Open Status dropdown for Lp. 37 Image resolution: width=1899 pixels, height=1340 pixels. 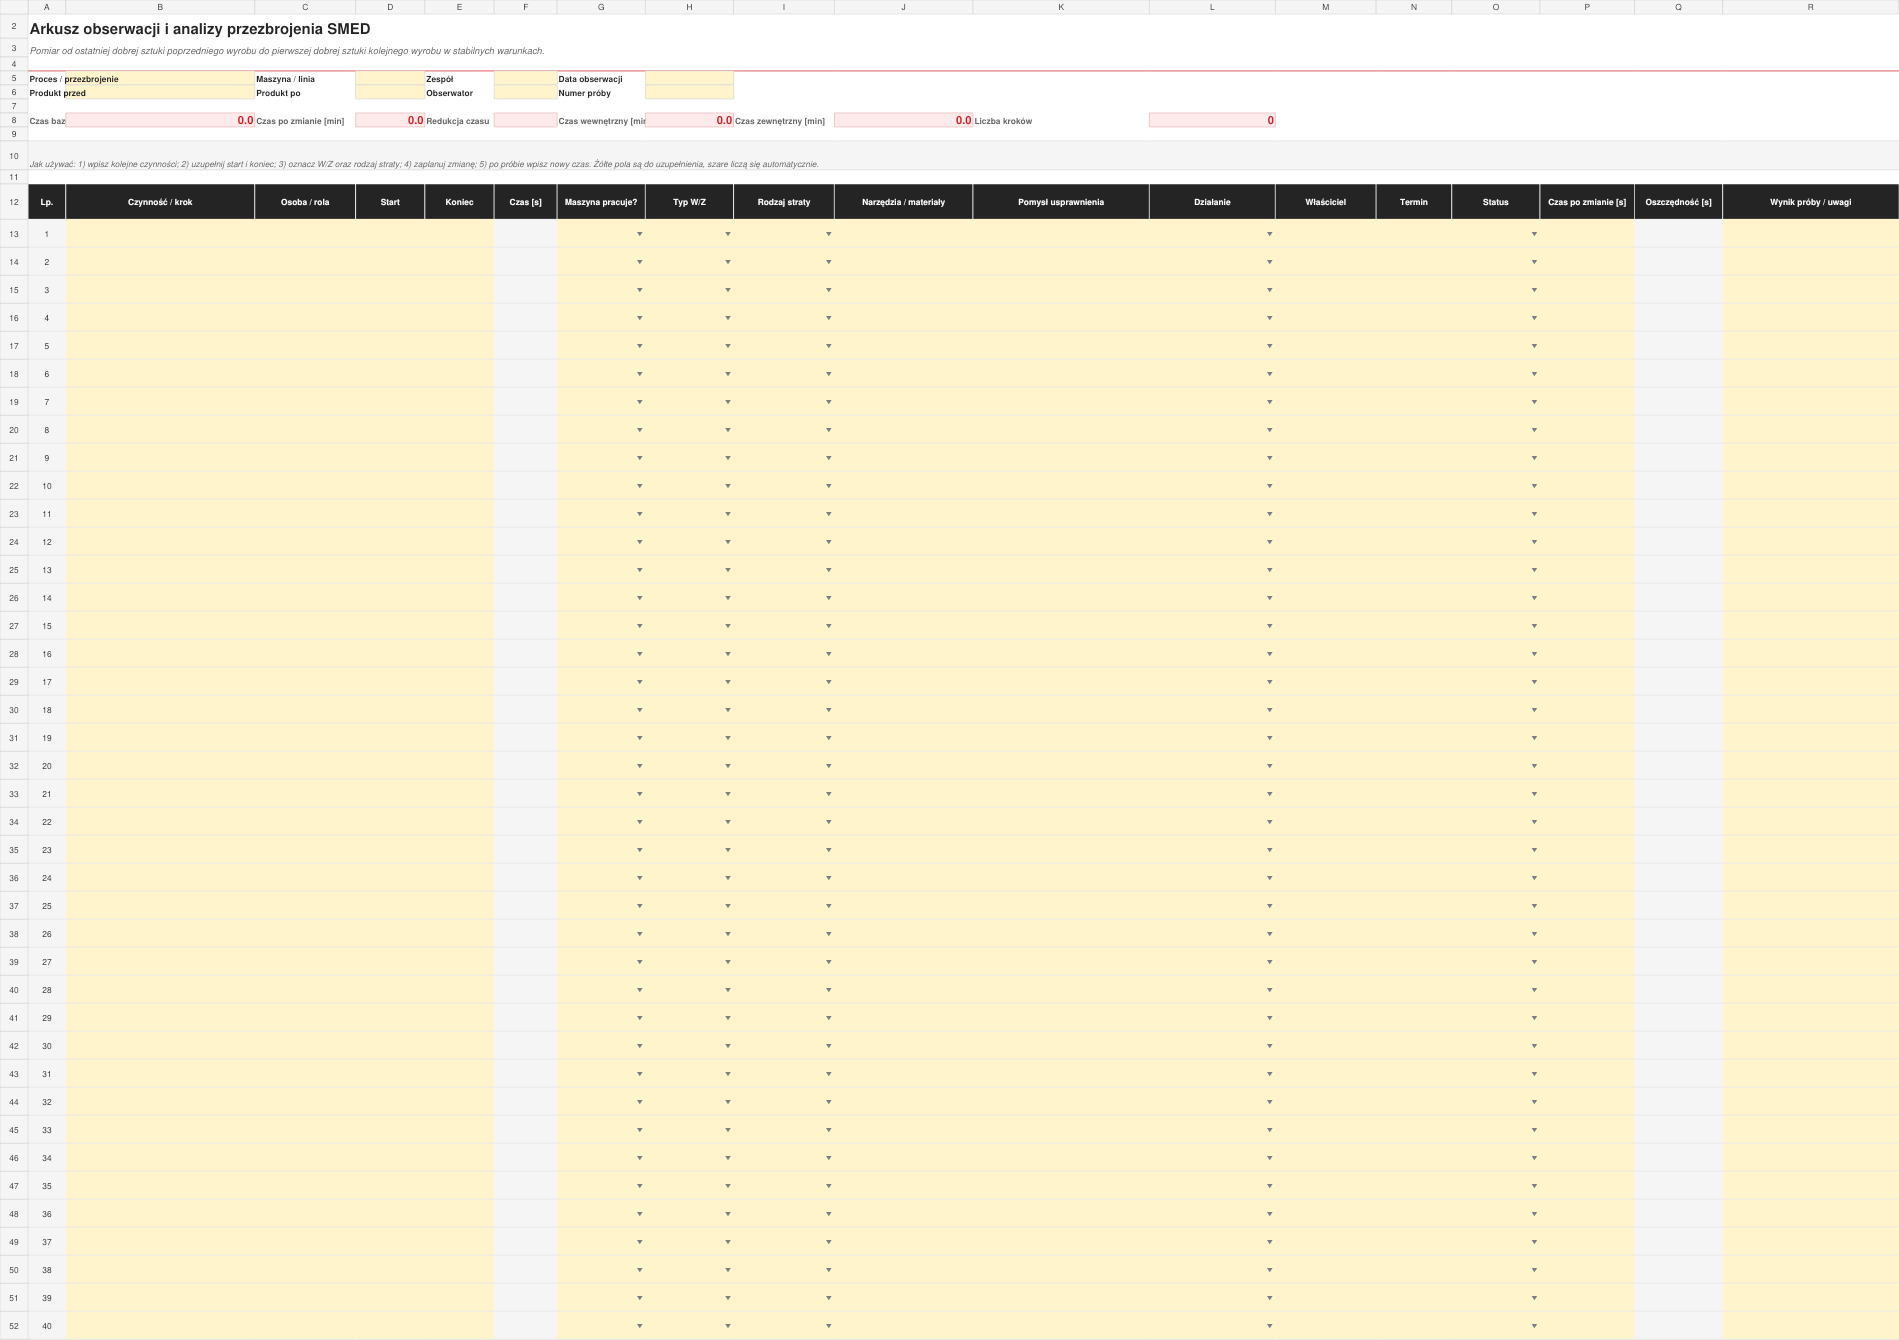(1534, 1242)
